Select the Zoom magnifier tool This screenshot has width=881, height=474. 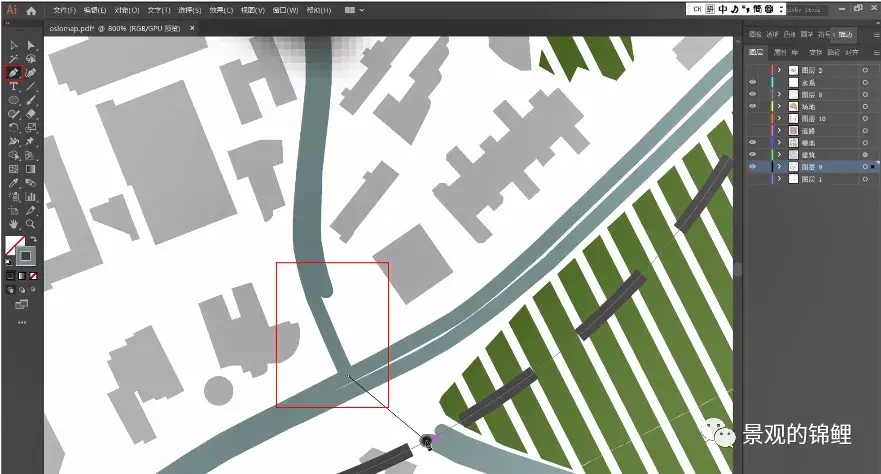(x=31, y=224)
